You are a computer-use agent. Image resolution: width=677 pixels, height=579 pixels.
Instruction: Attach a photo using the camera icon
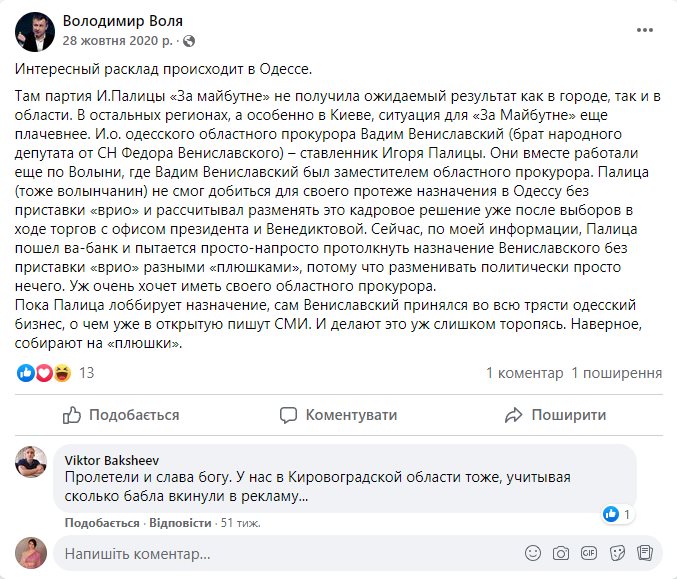point(561,553)
